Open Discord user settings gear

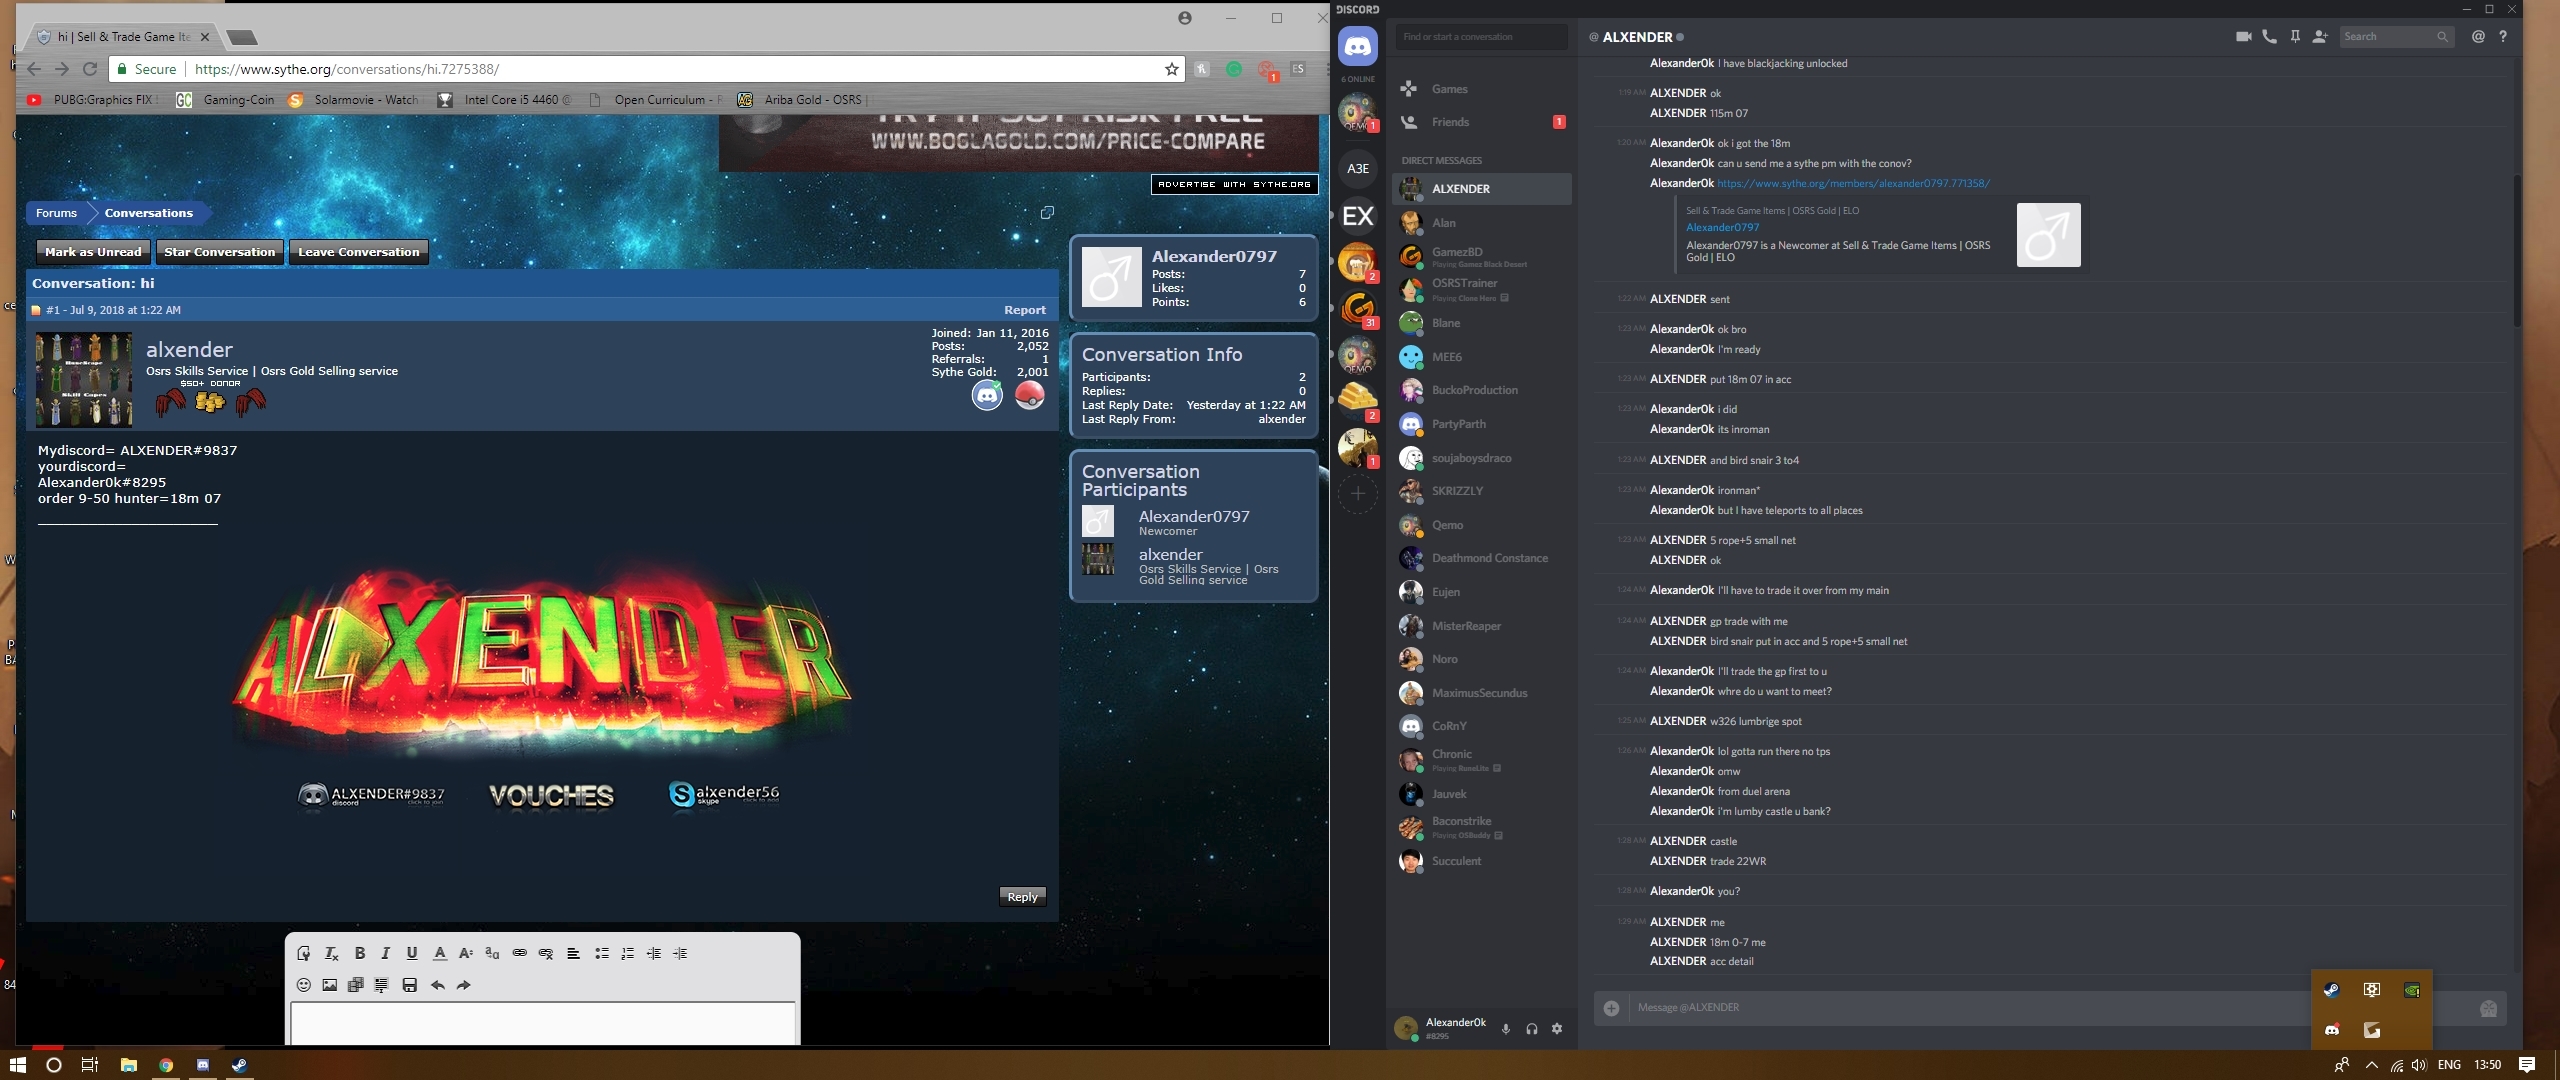(1557, 1029)
